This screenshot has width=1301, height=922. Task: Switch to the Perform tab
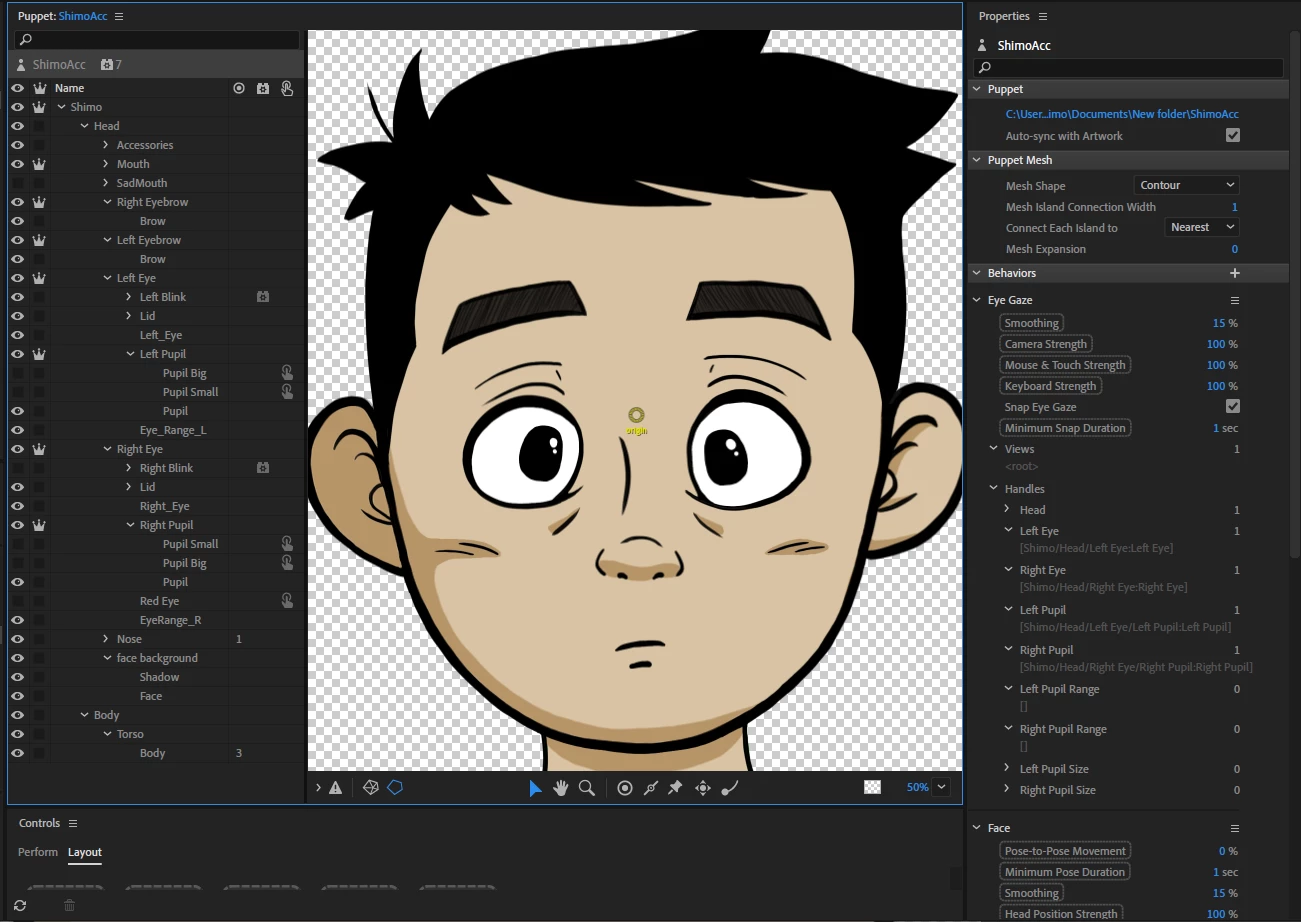point(38,852)
